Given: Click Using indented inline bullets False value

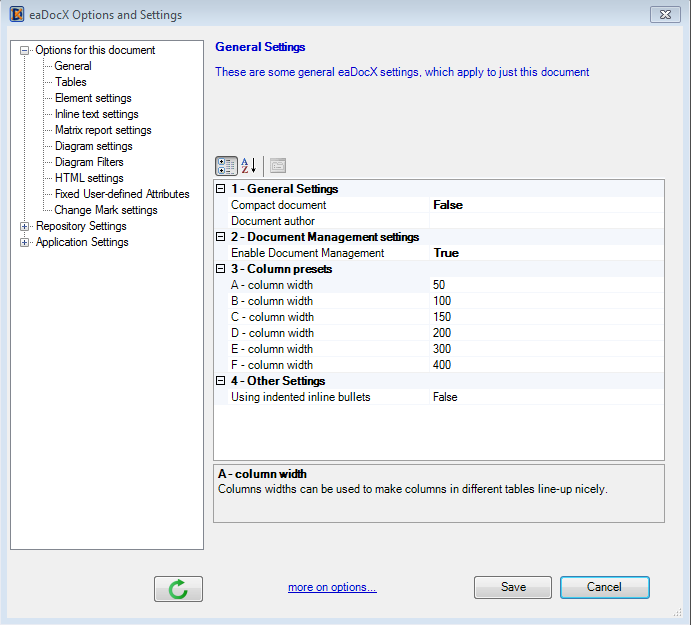Looking at the screenshot, I should click(546, 397).
